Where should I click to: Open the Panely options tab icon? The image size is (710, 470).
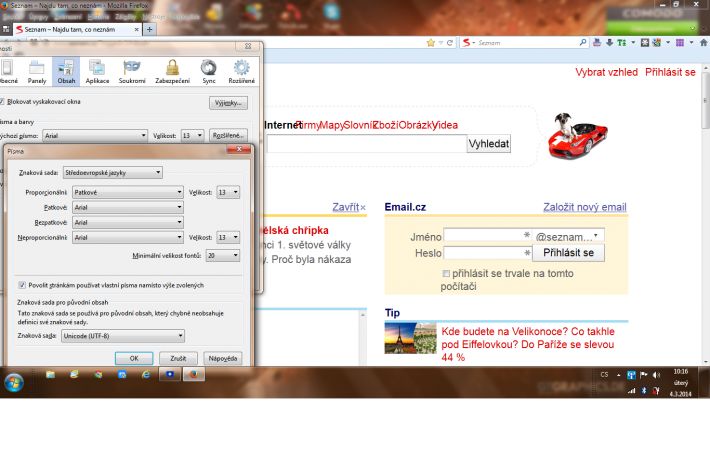pos(37,72)
